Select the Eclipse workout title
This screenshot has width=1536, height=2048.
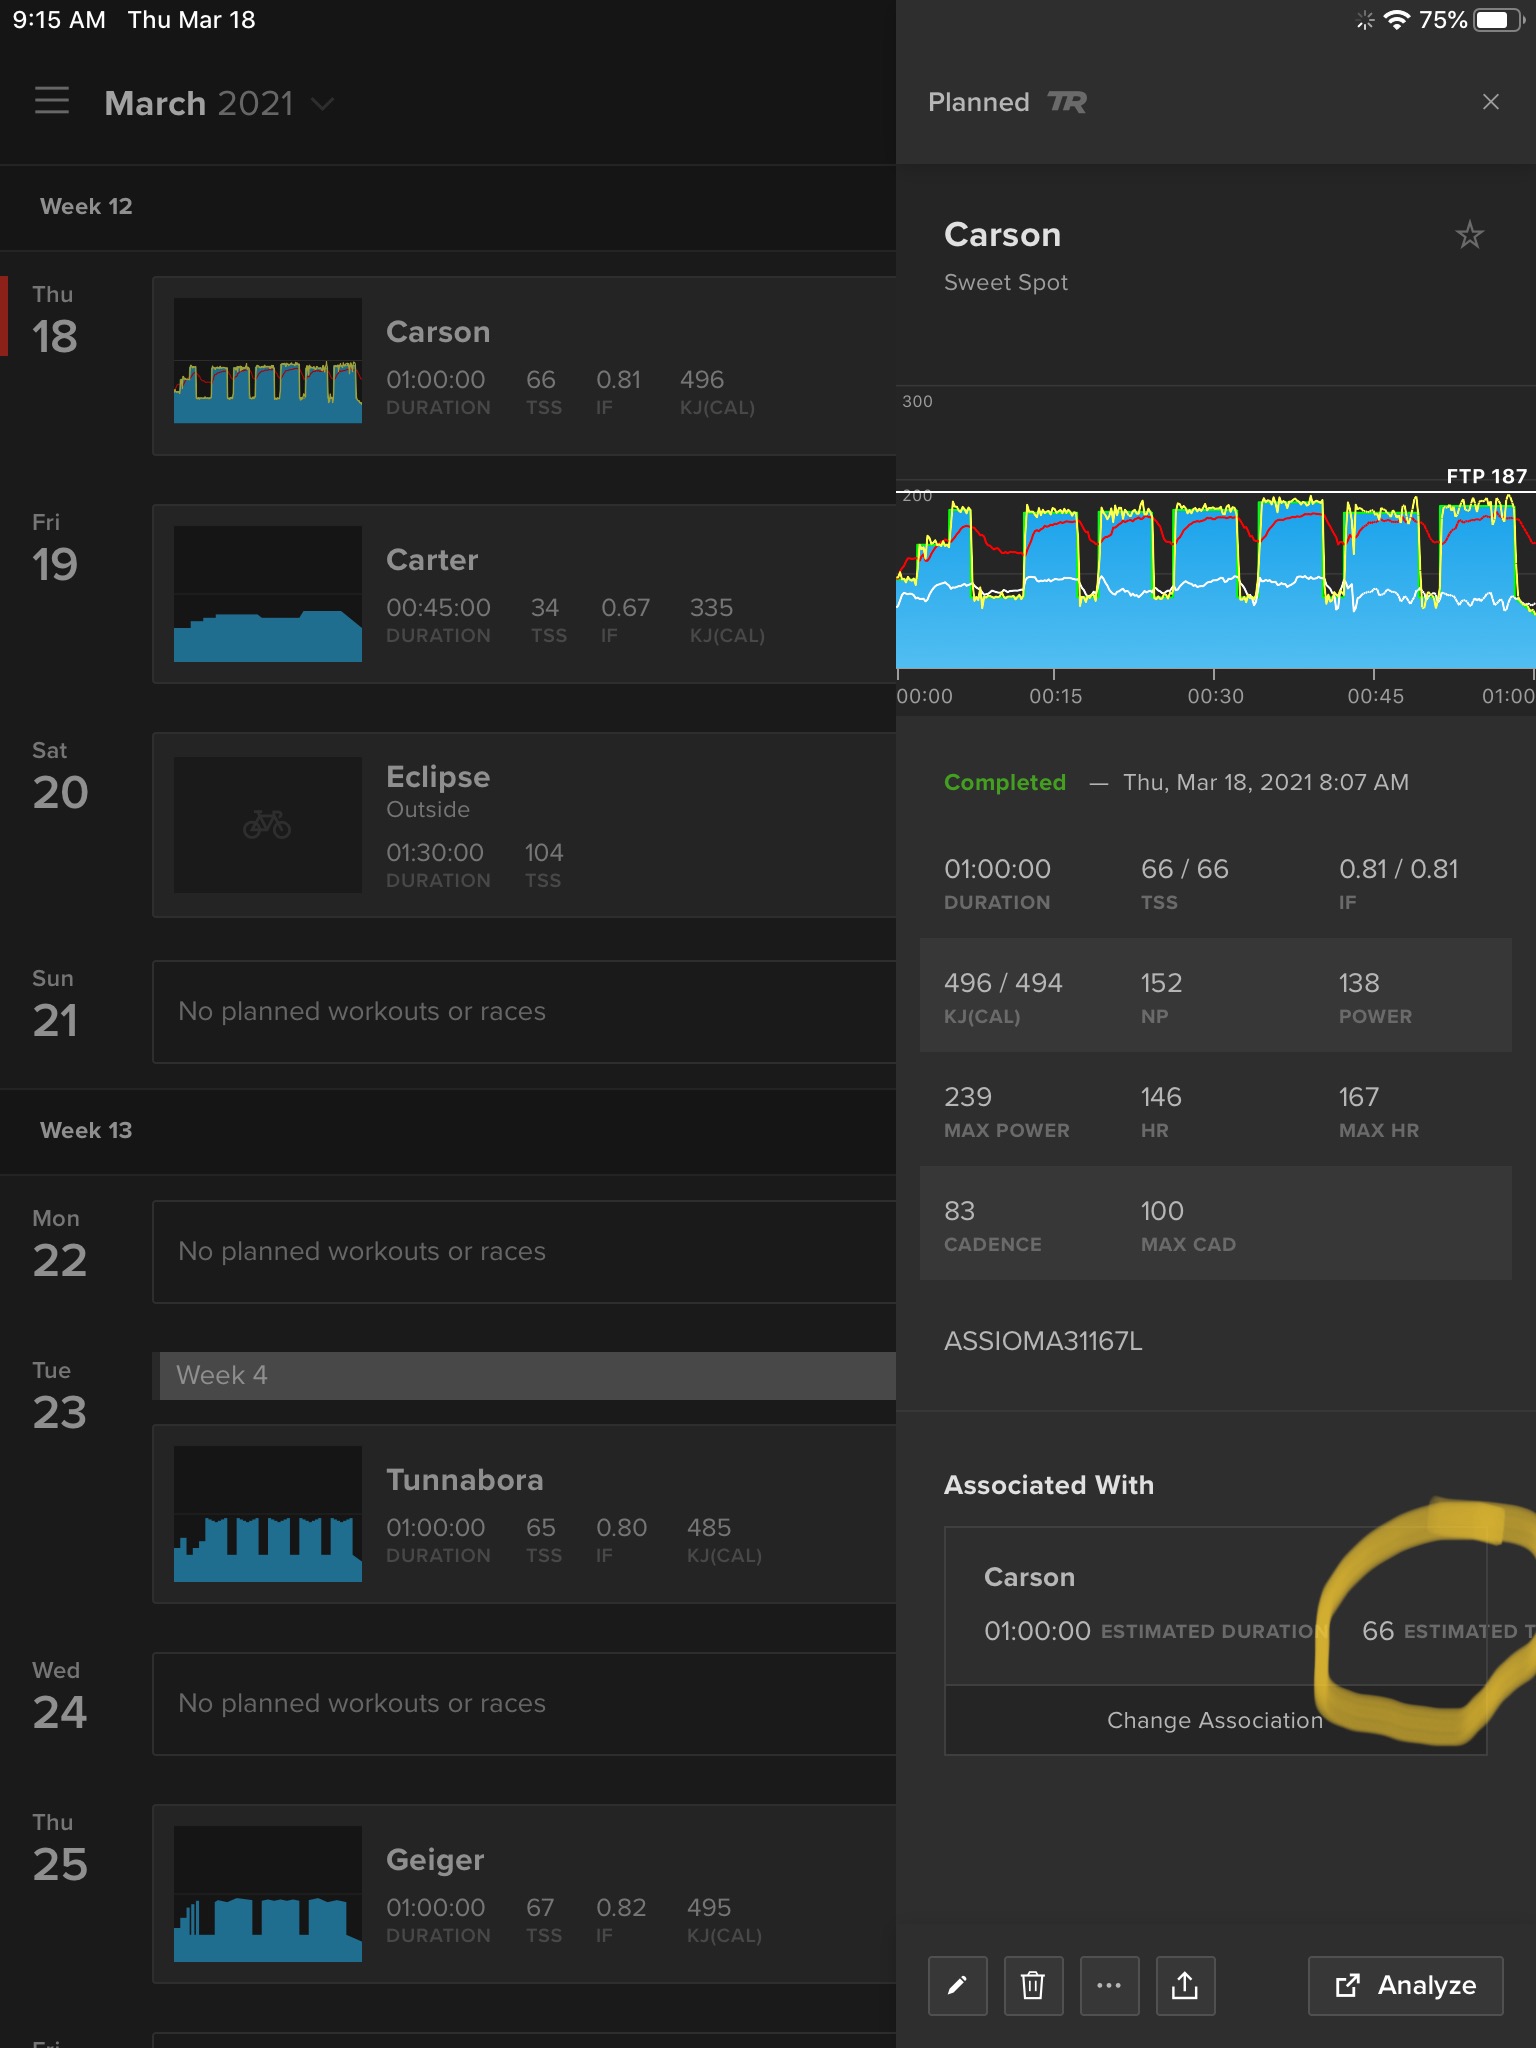click(438, 777)
